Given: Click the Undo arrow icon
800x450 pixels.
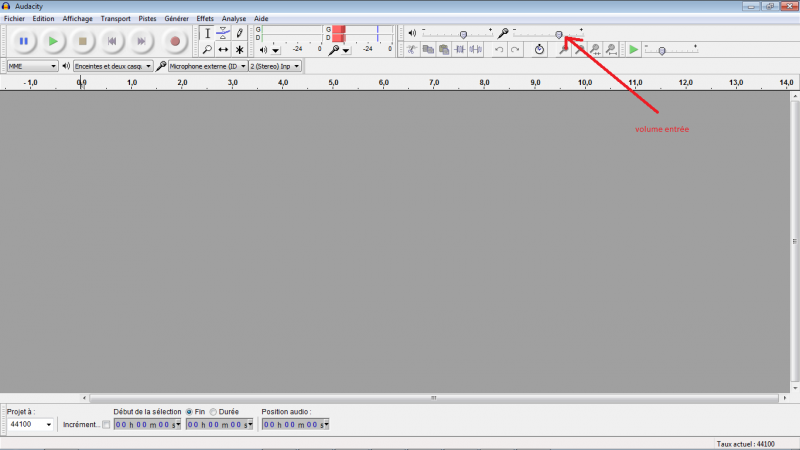Looking at the screenshot, I should click(499, 49).
